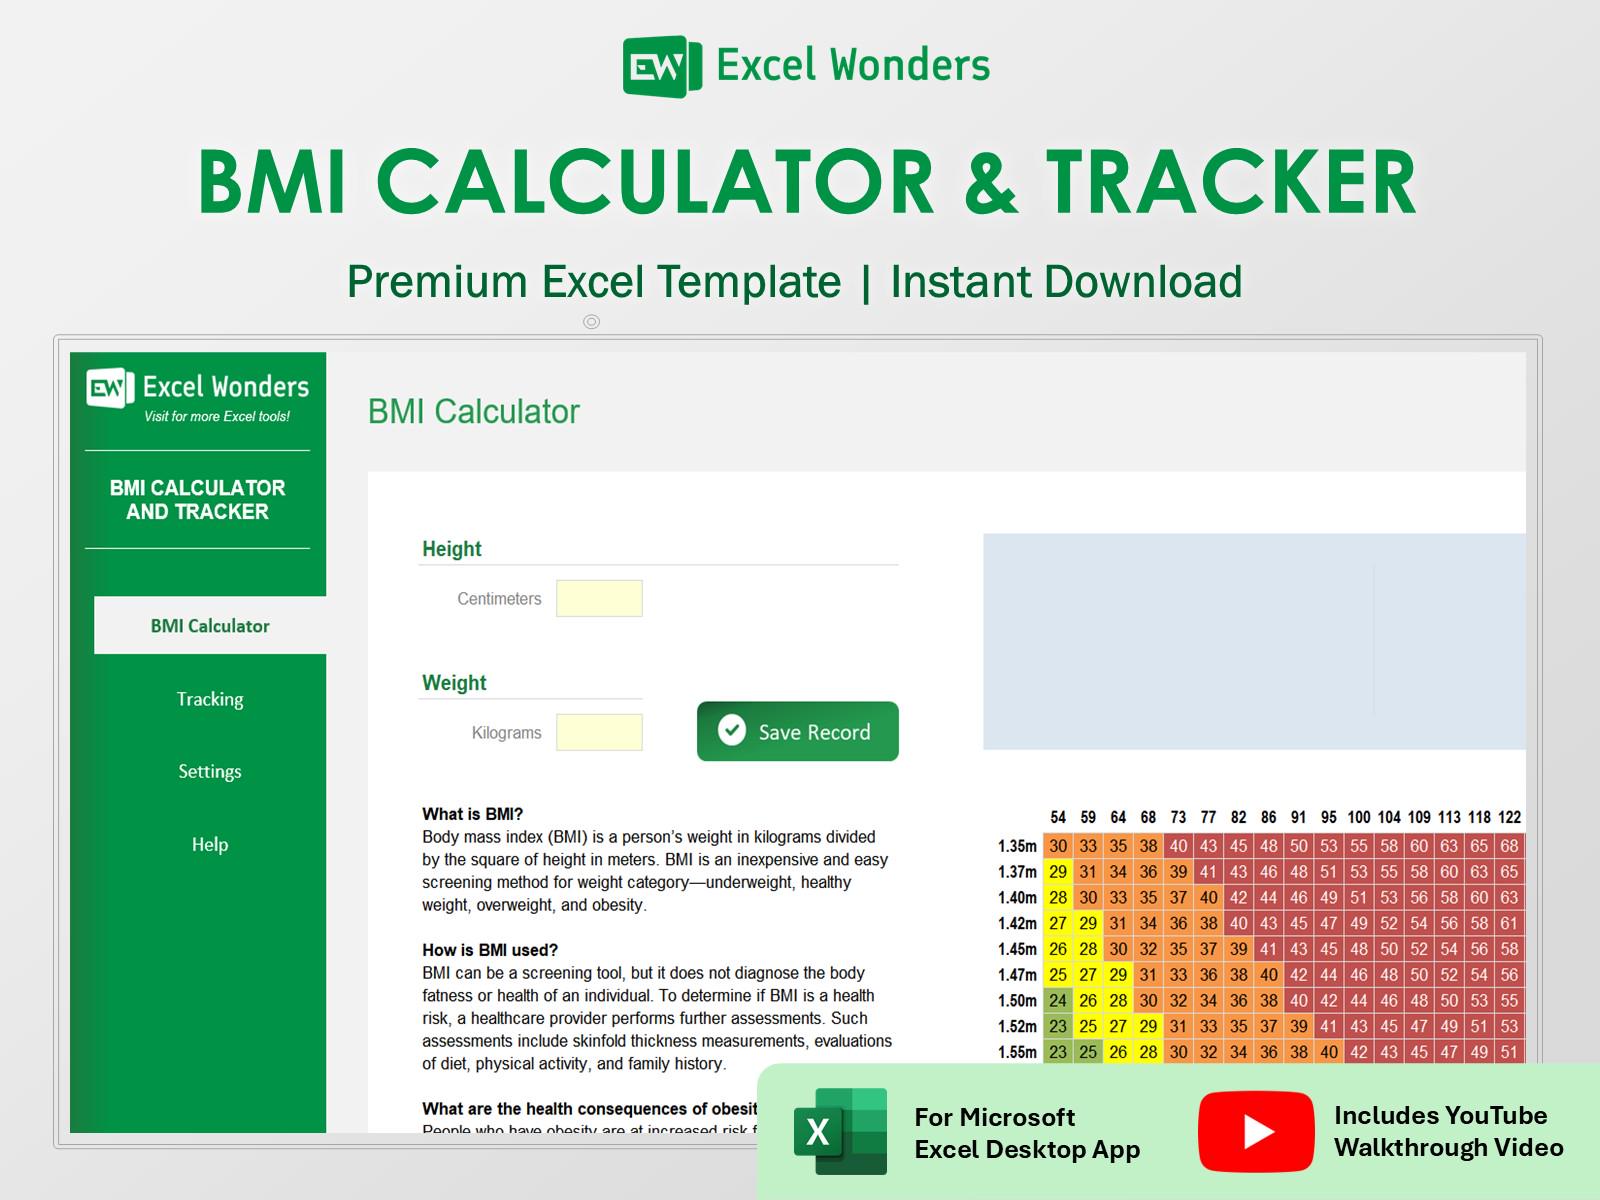The width and height of the screenshot is (1600, 1200).
Task: Click the '100' weight column header
Action: pyautogui.click(x=1359, y=817)
